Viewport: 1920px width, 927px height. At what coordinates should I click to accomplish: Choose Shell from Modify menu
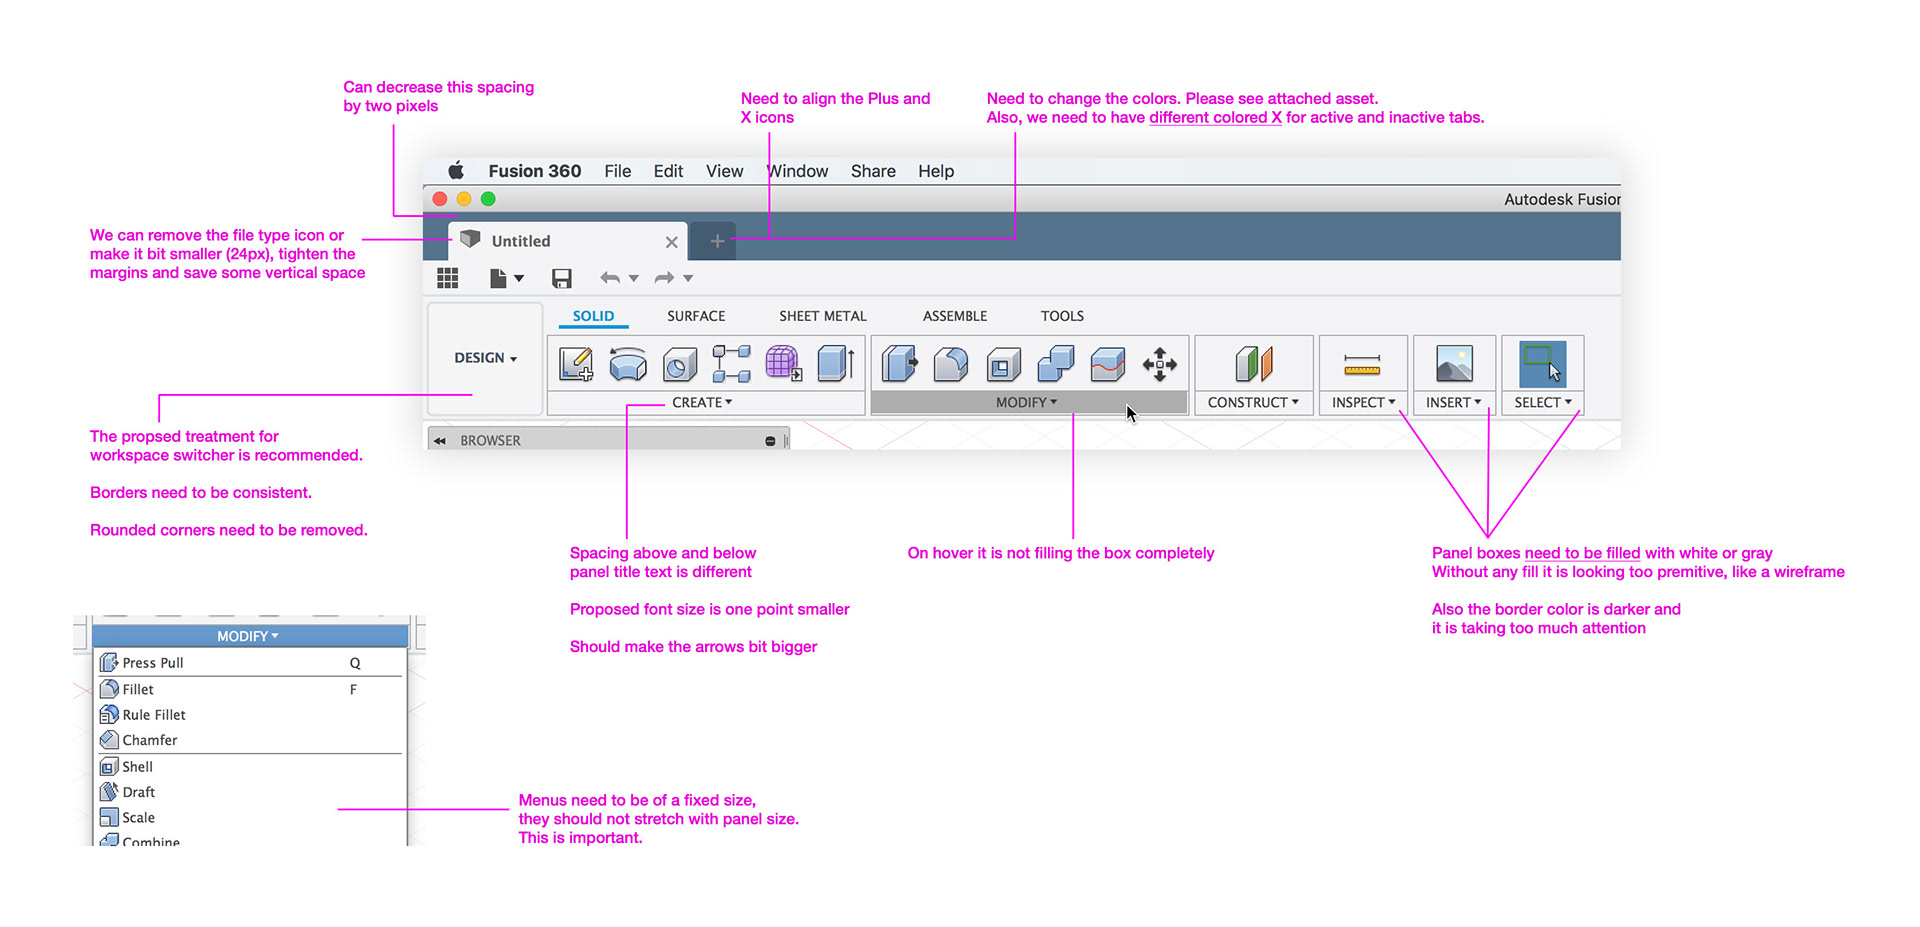(250, 767)
